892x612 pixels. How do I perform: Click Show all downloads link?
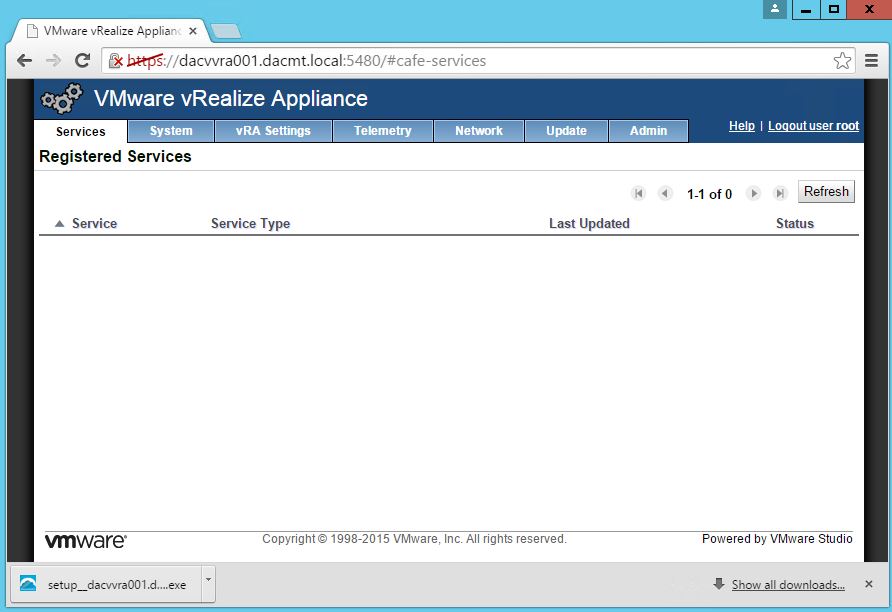[x=788, y=585]
